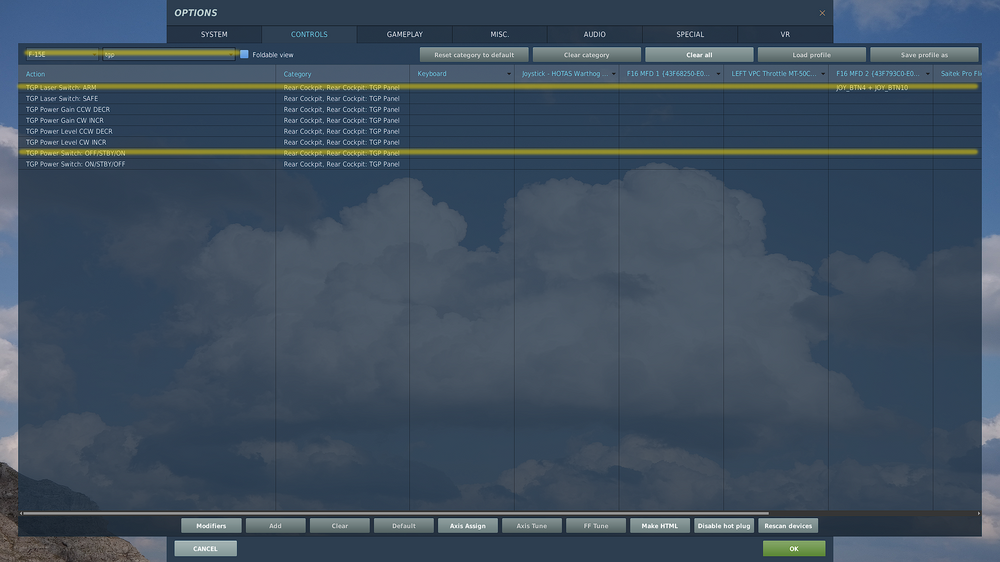Image resolution: width=1000 pixels, height=562 pixels.
Task: Select row TGP Power Gain CW INCR
Action: click(500, 120)
